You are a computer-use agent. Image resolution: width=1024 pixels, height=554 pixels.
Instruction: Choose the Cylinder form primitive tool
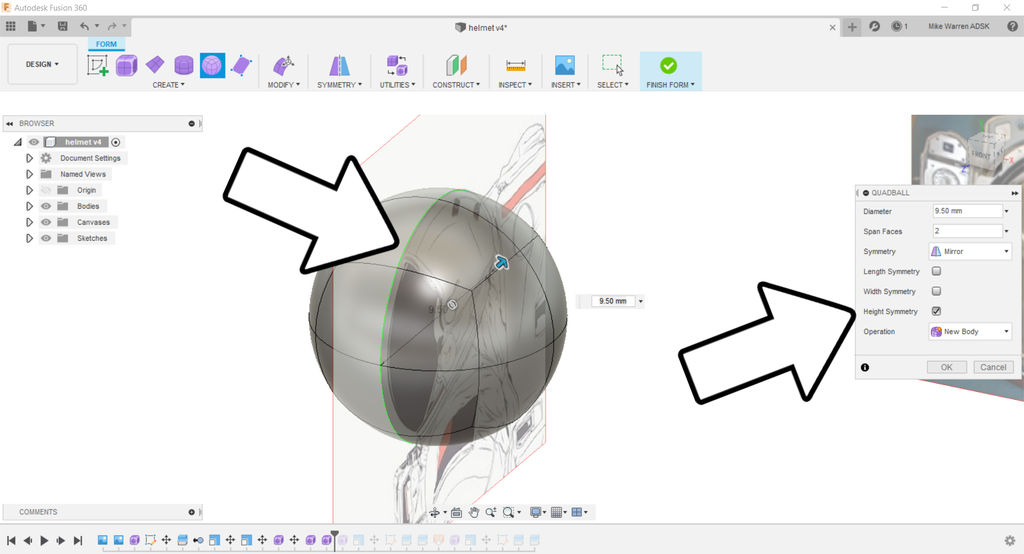tap(184, 65)
